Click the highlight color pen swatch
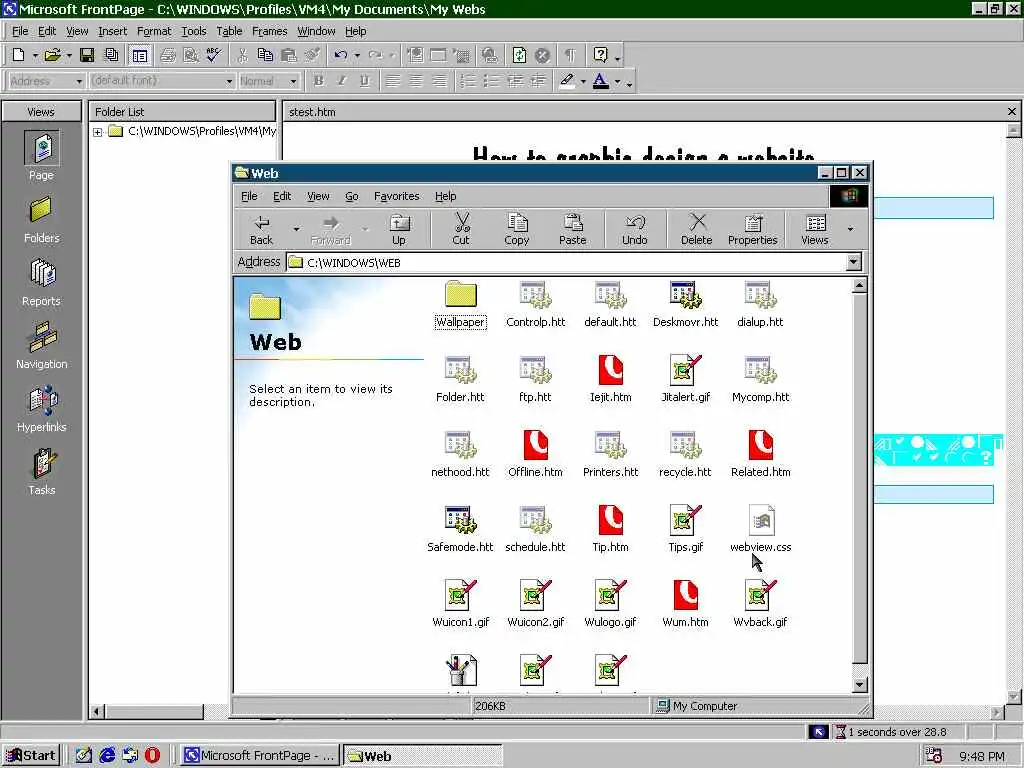The height and width of the screenshot is (768, 1024). [x=567, y=81]
